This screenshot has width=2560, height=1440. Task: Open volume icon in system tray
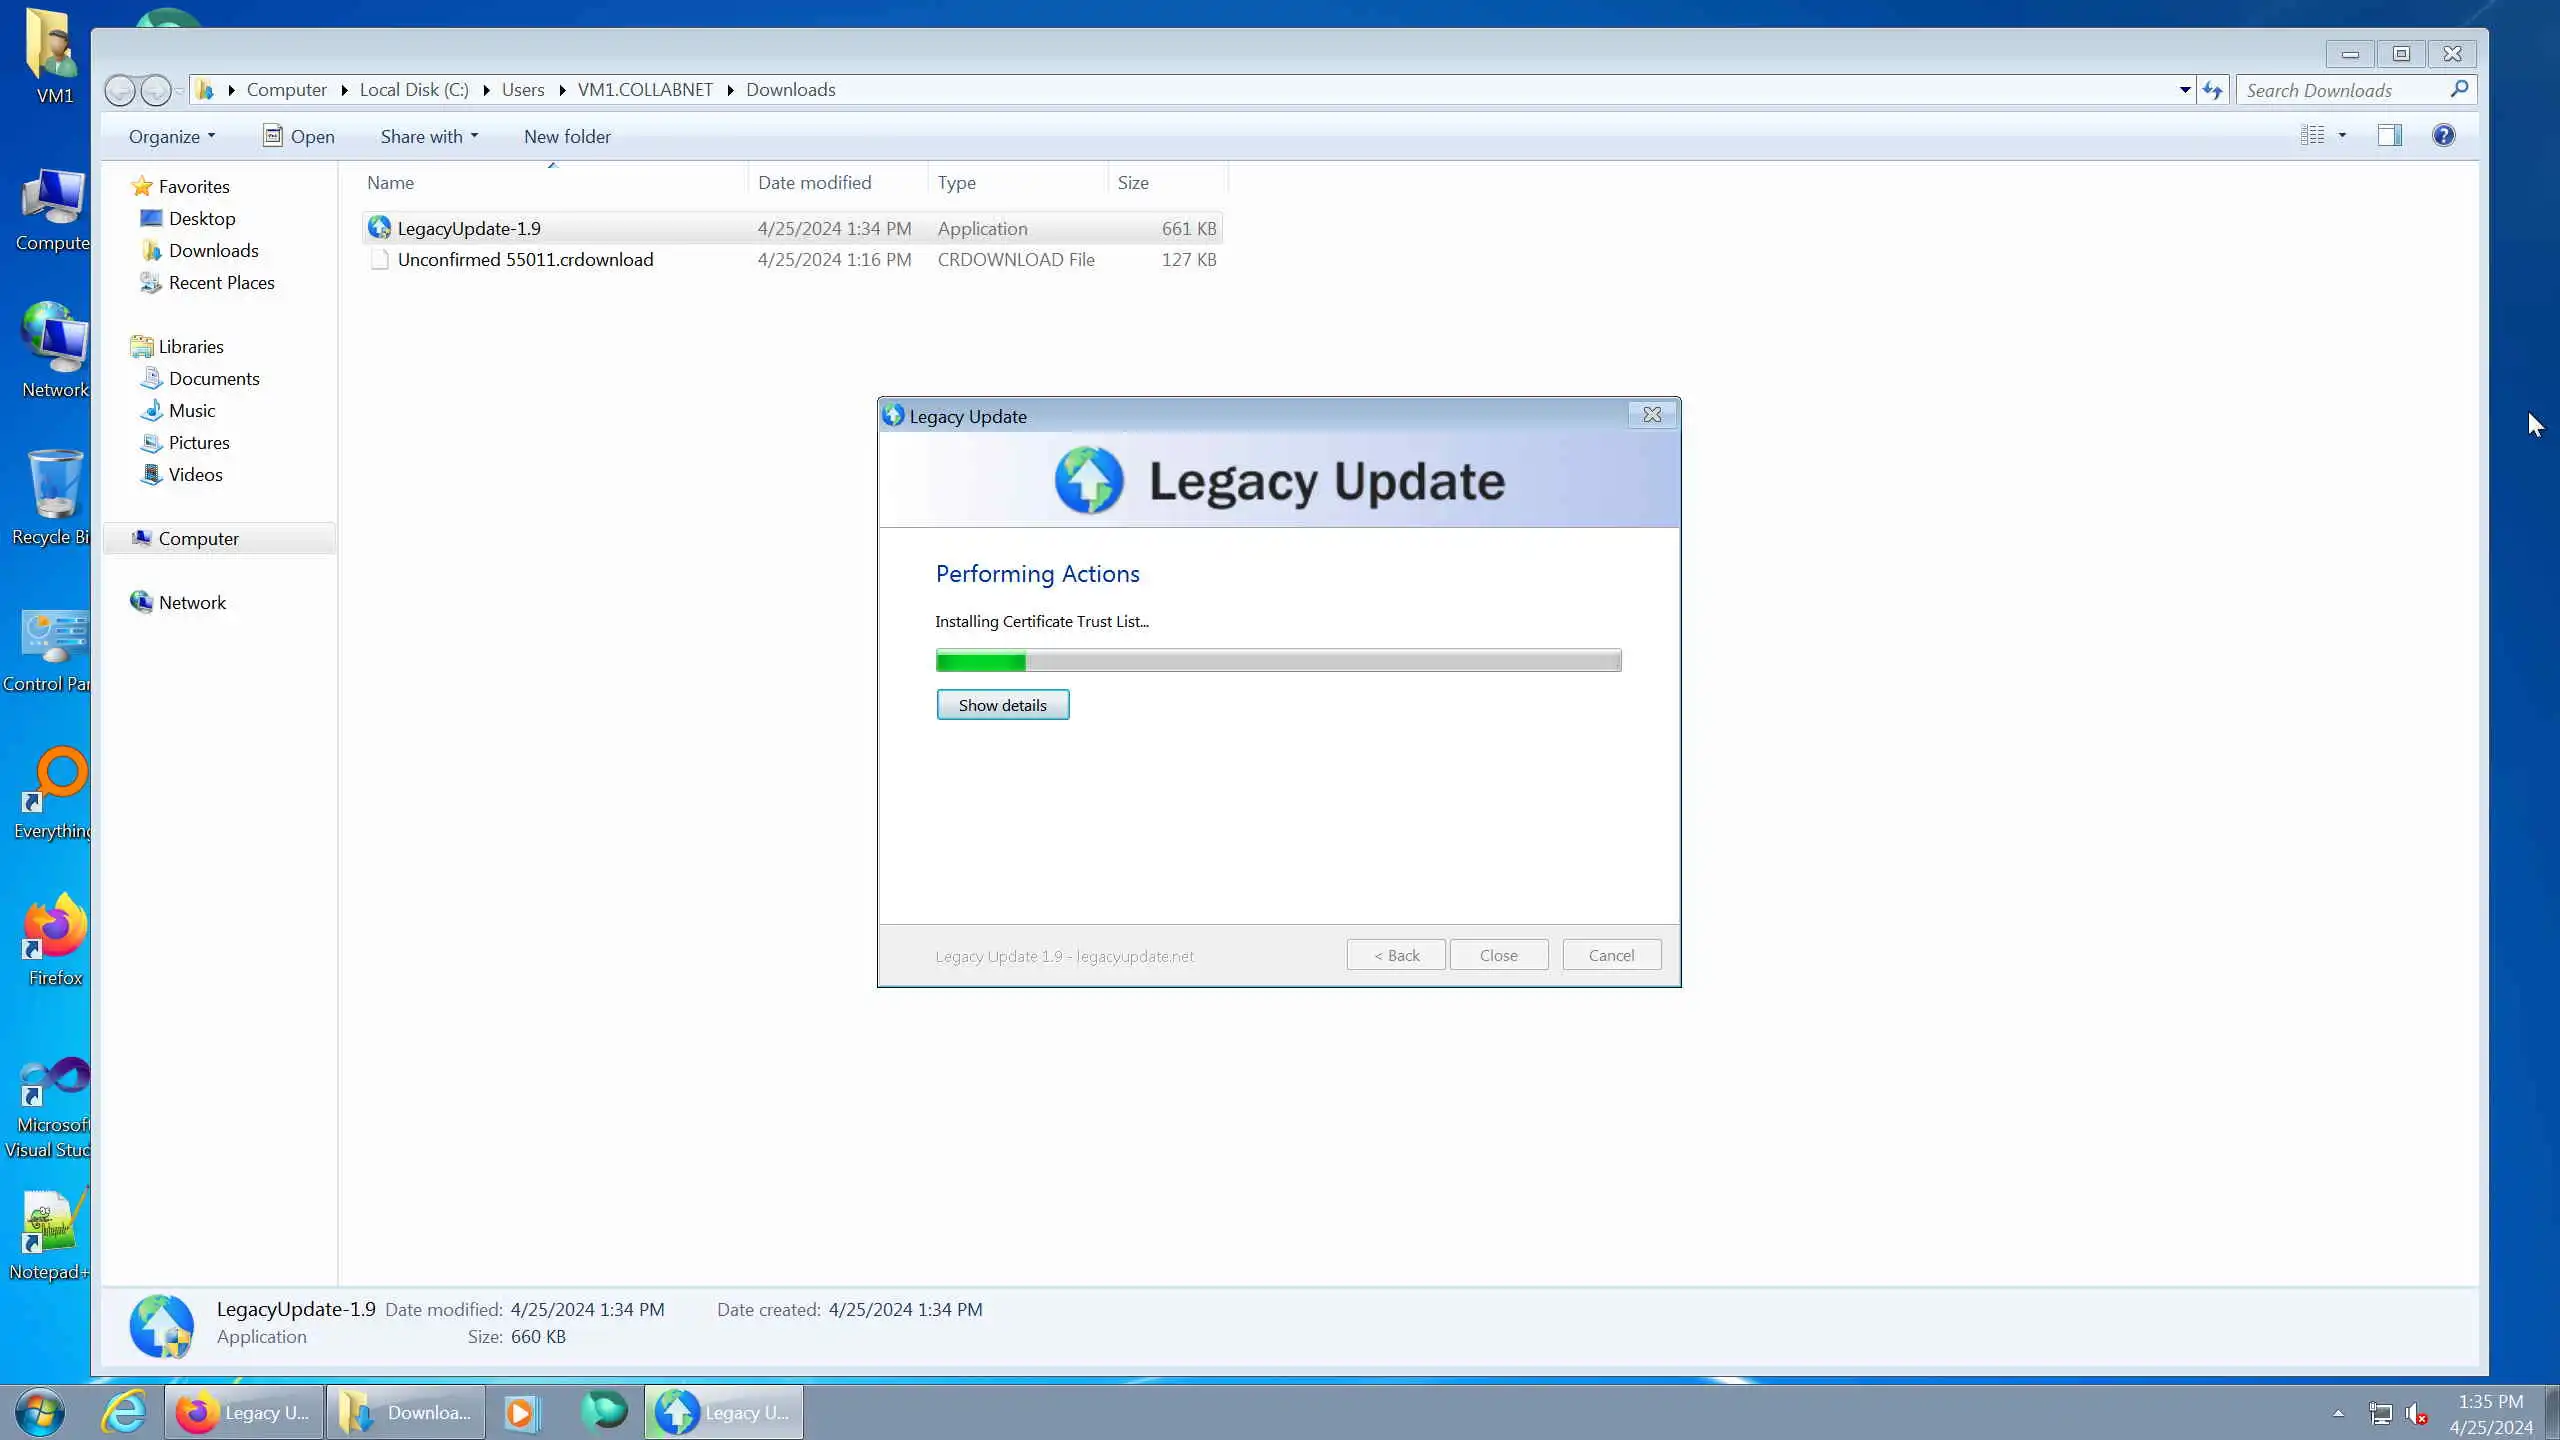(x=2415, y=1413)
